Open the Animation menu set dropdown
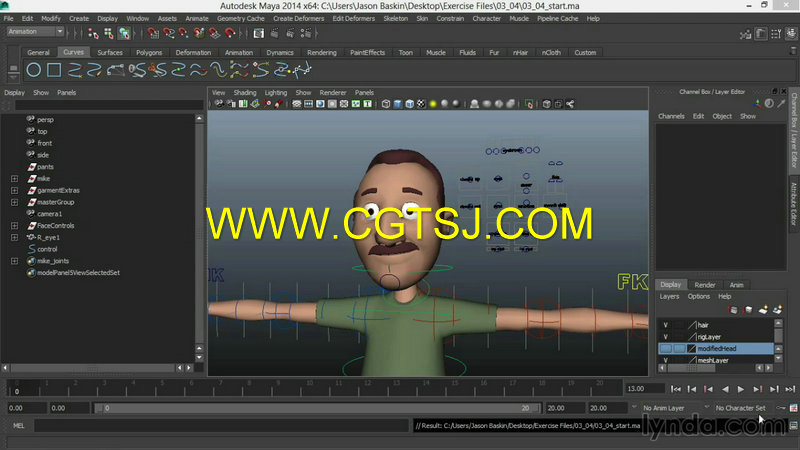 click(35, 32)
